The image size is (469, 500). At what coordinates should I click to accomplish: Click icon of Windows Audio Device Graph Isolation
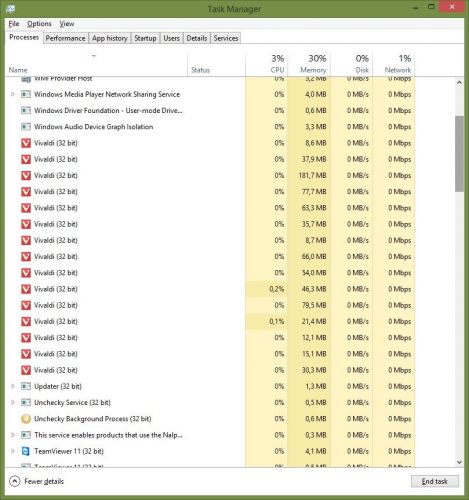pos(26,127)
